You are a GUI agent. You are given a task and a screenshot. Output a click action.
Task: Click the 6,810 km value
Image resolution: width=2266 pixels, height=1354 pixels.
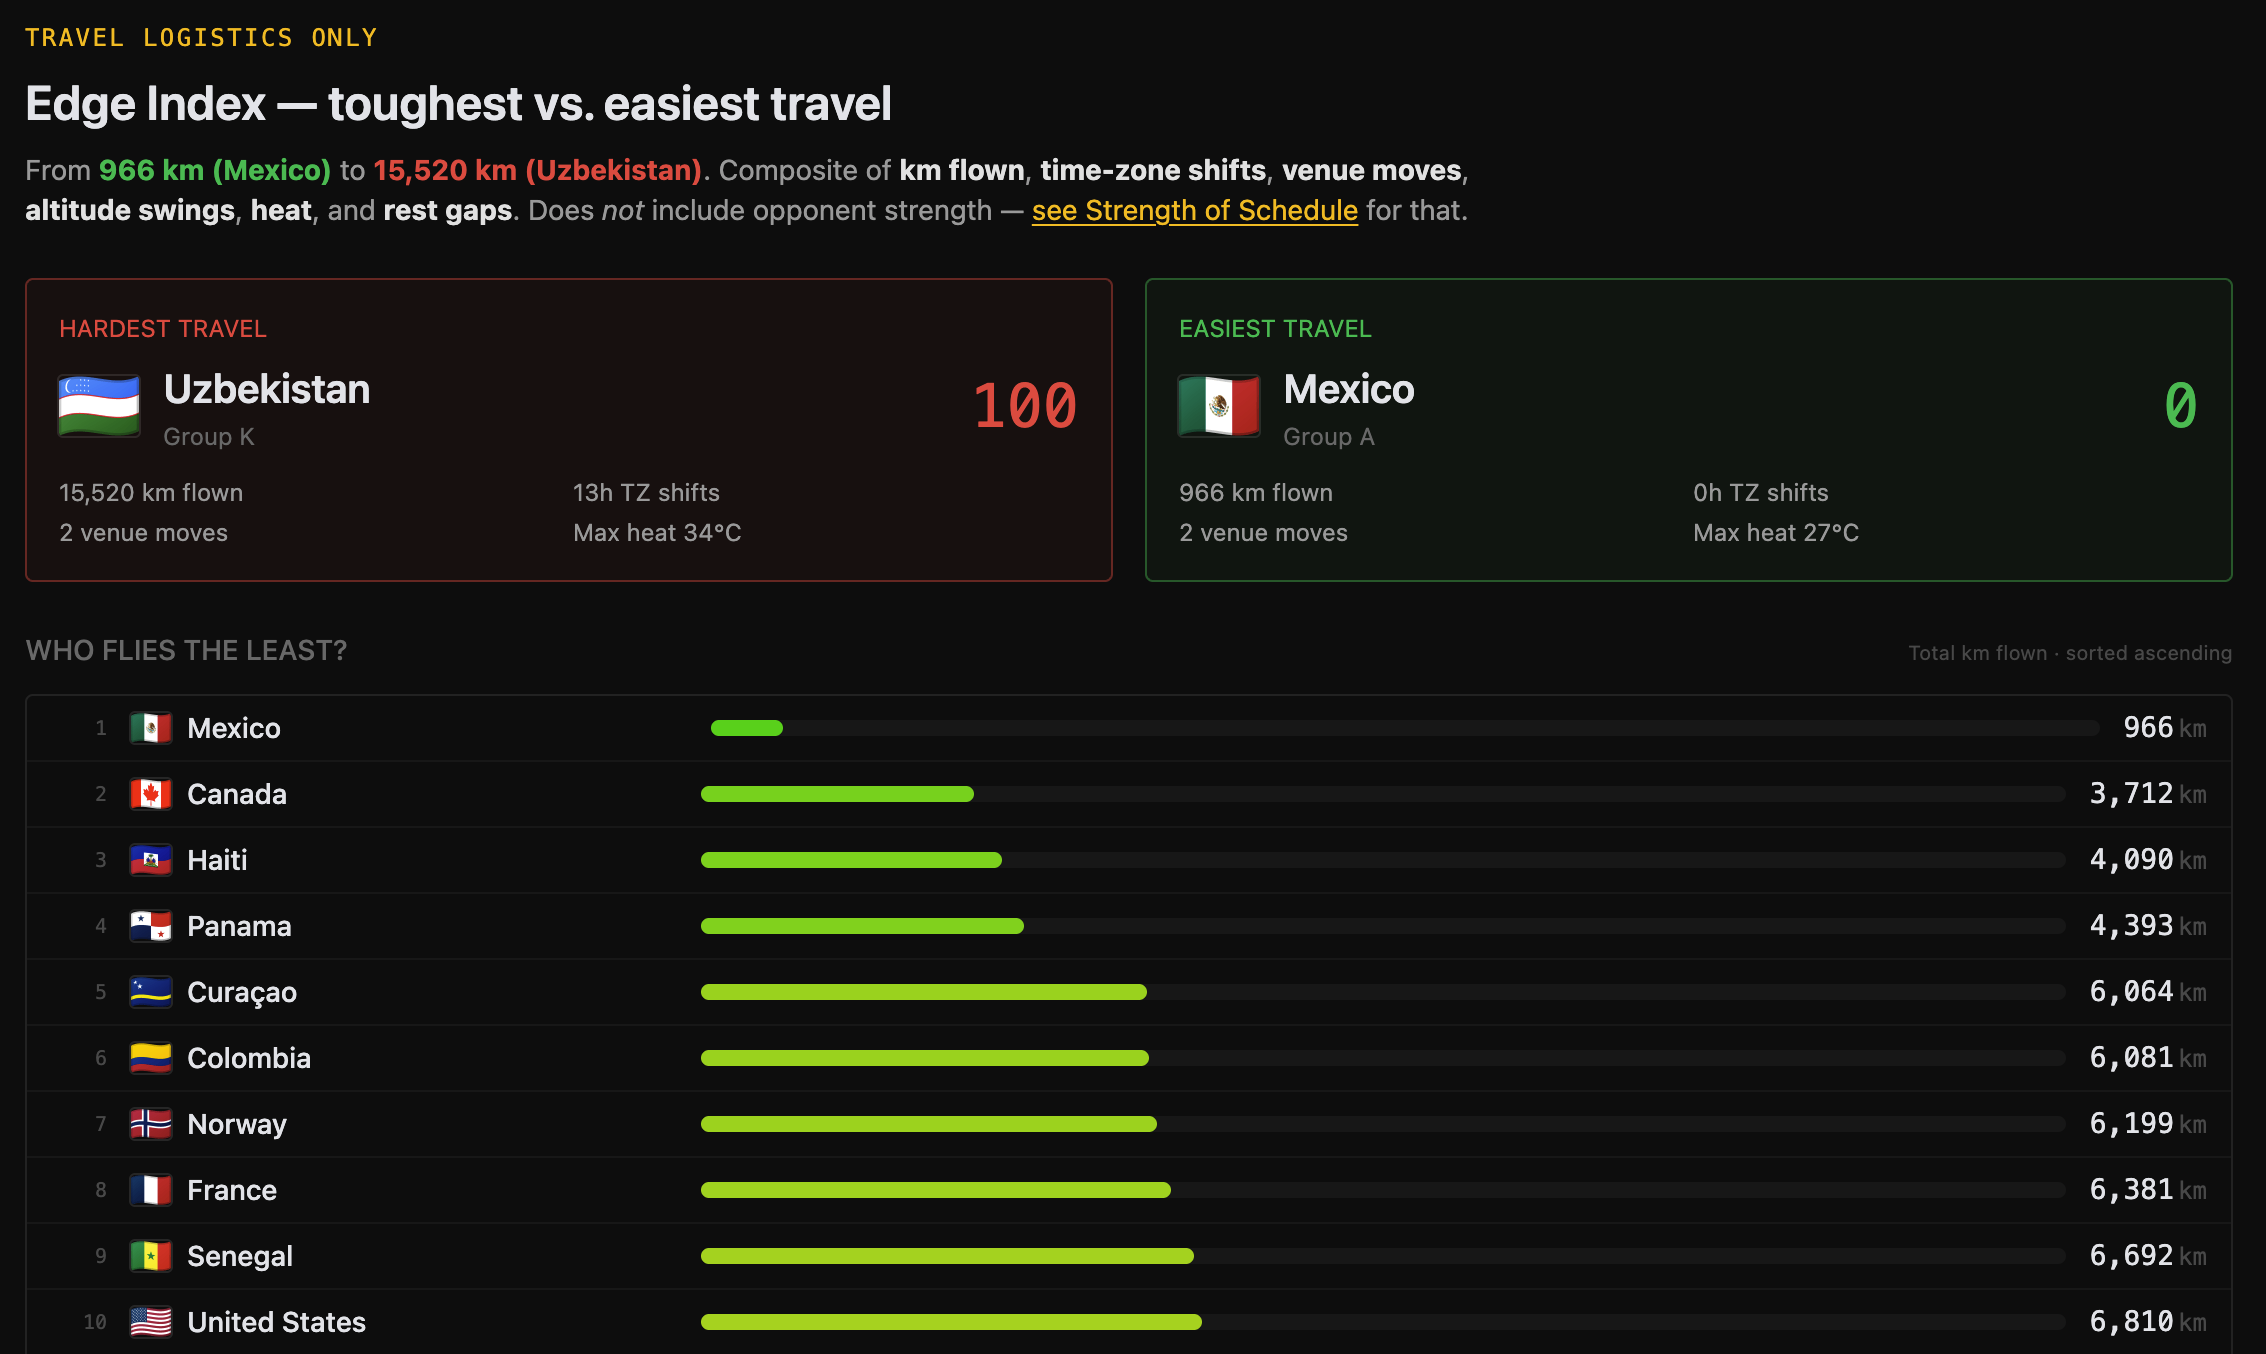[2148, 1322]
